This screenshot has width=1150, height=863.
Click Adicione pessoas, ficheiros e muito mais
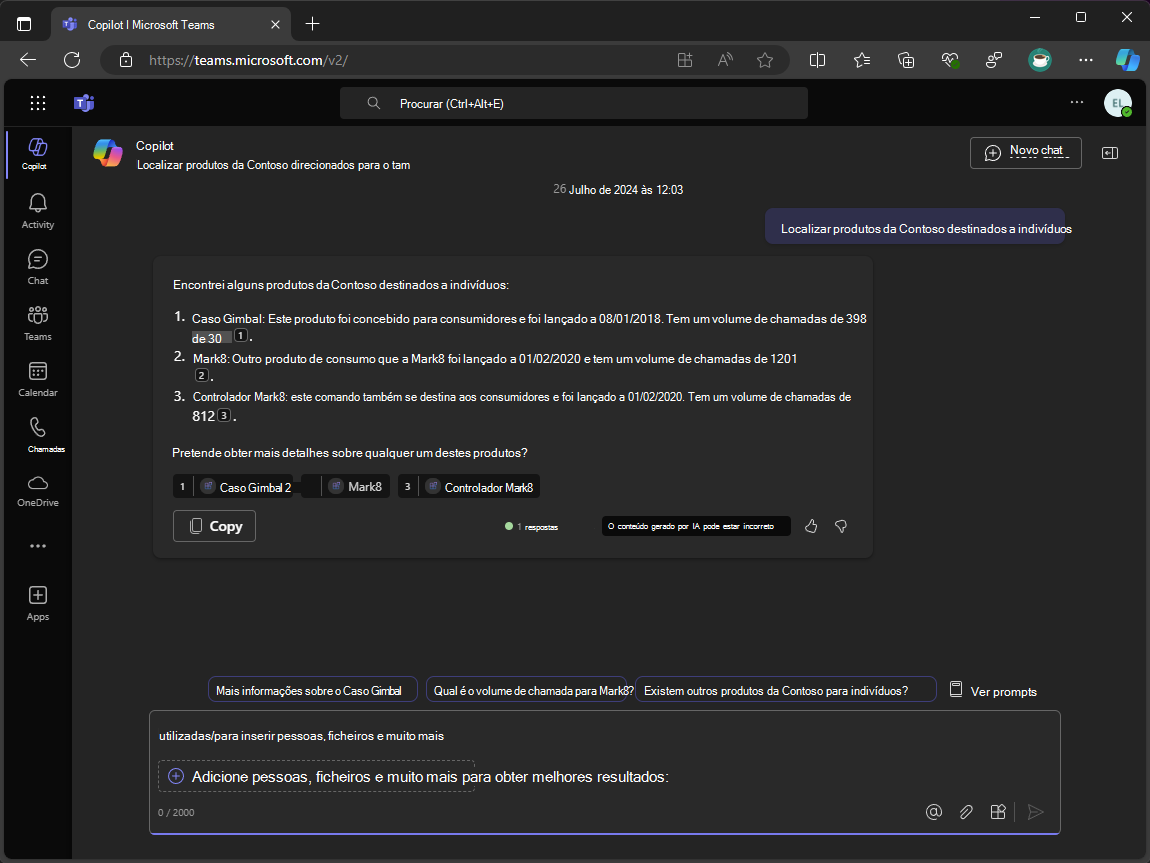(x=316, y=776)
